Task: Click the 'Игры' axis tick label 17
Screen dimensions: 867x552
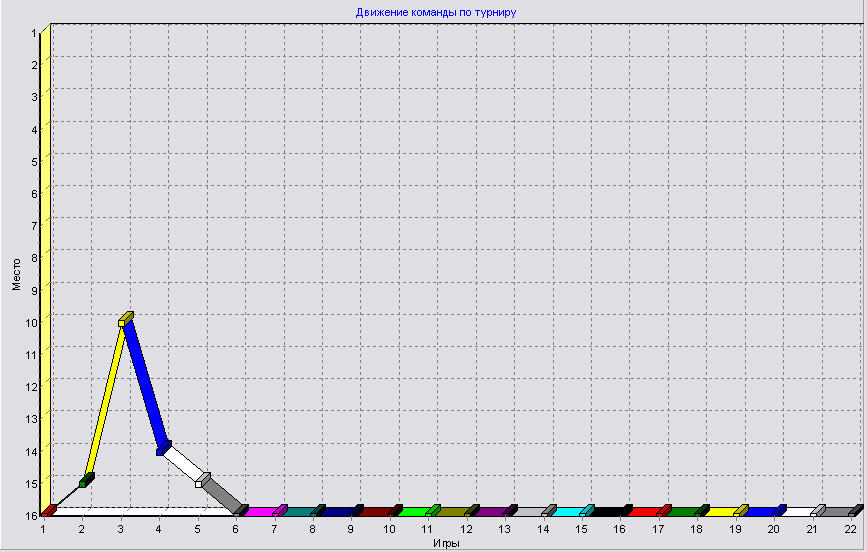Action: [658, 529]
